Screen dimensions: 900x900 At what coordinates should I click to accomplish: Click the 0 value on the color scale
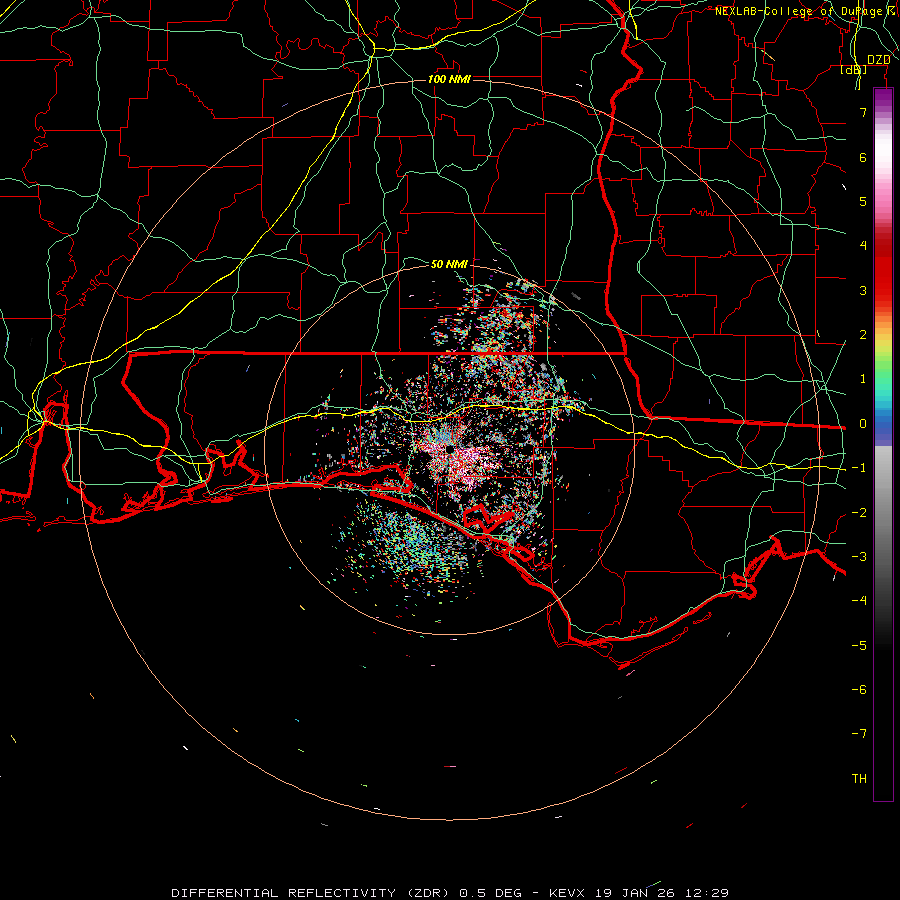[x=863, y=424]
